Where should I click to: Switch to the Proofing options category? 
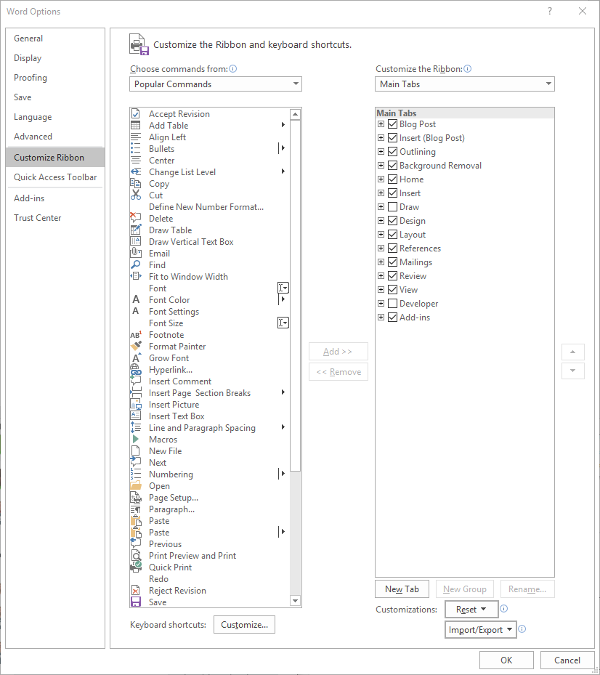[x=30, y=78]
